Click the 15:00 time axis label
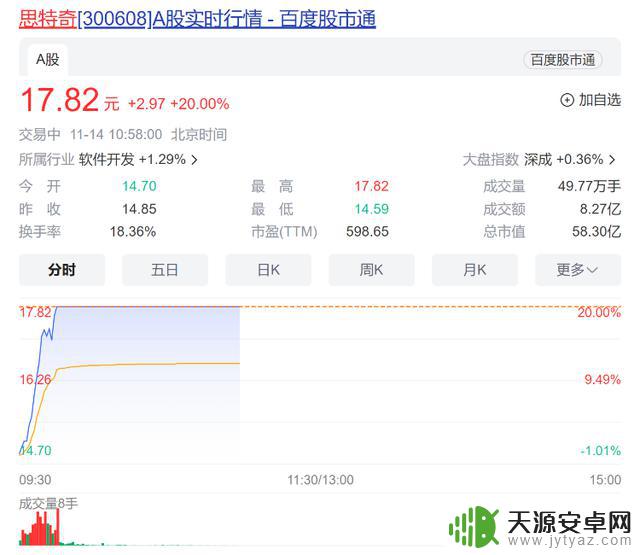Viewport: 640px width, 555px height. (x=605, y=480)
